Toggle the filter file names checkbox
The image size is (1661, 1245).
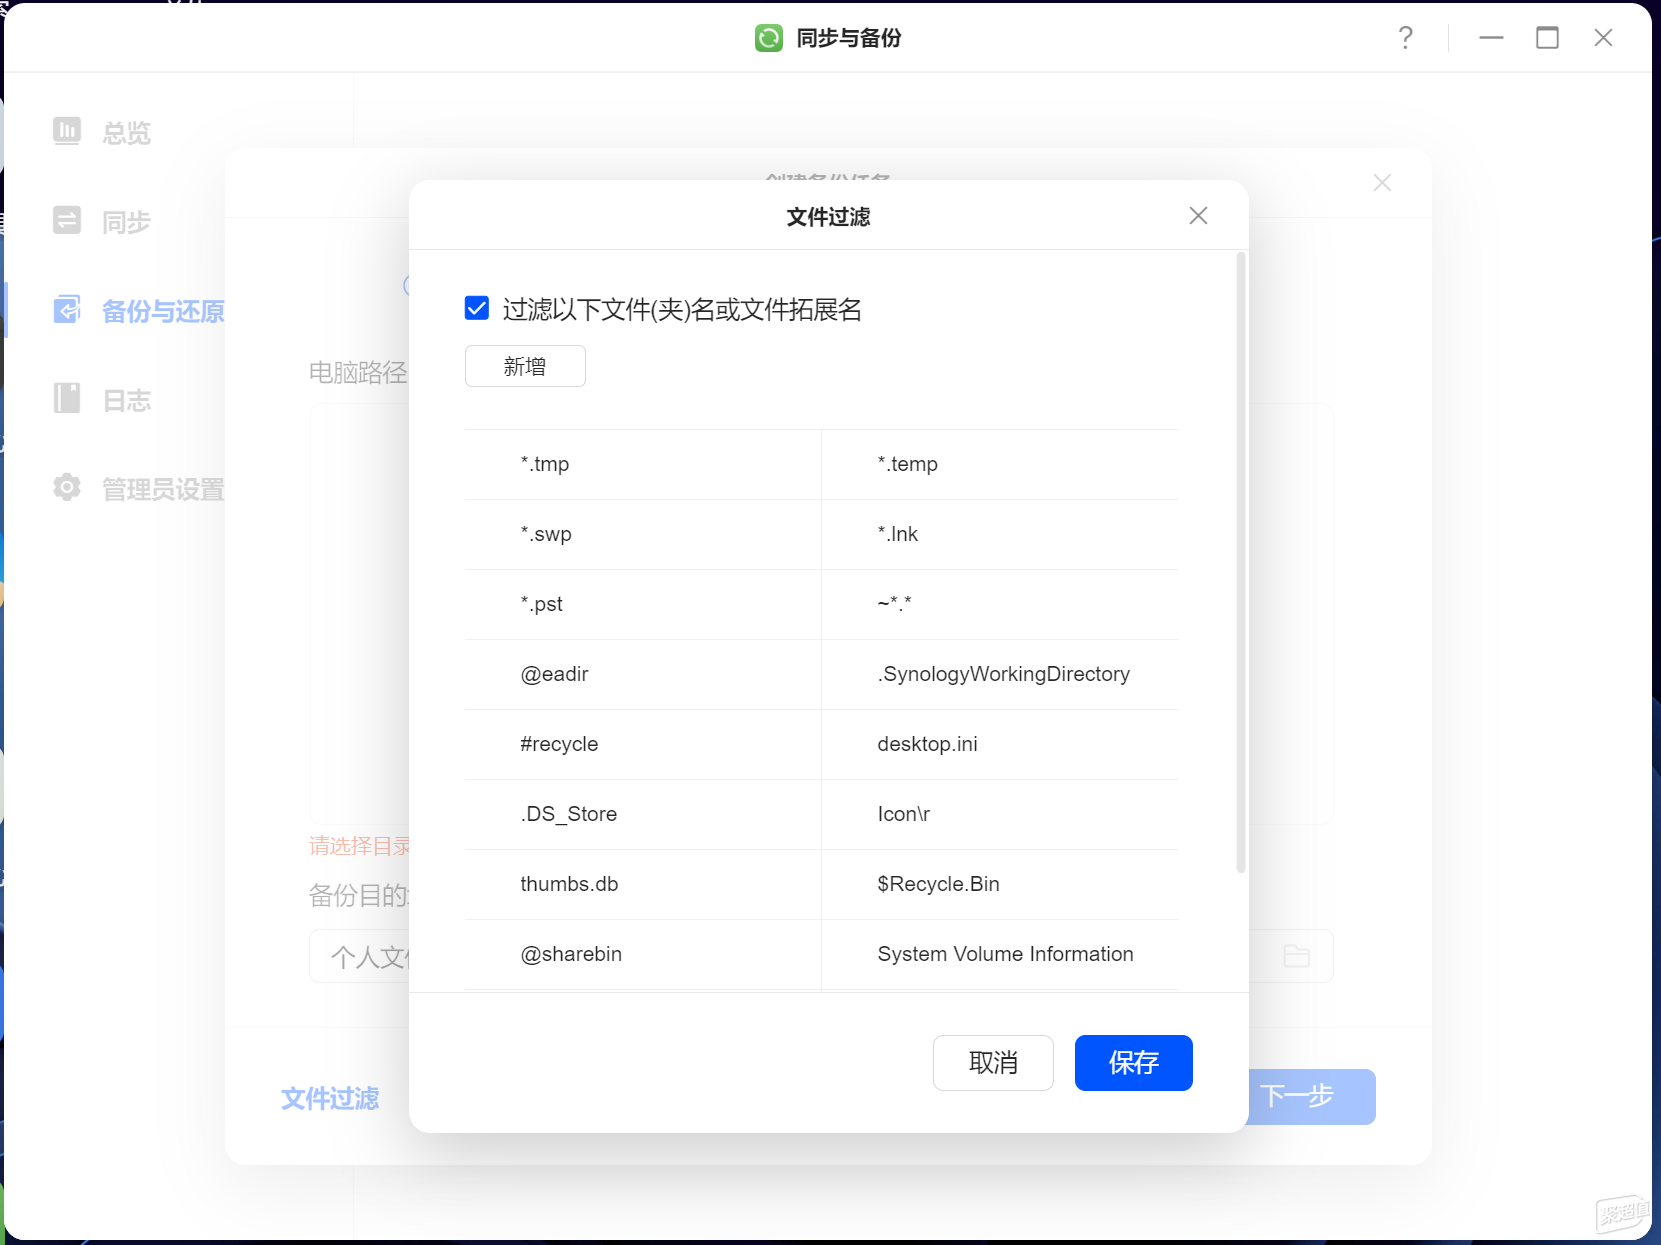pyautogui.click(x=477, y=308)
